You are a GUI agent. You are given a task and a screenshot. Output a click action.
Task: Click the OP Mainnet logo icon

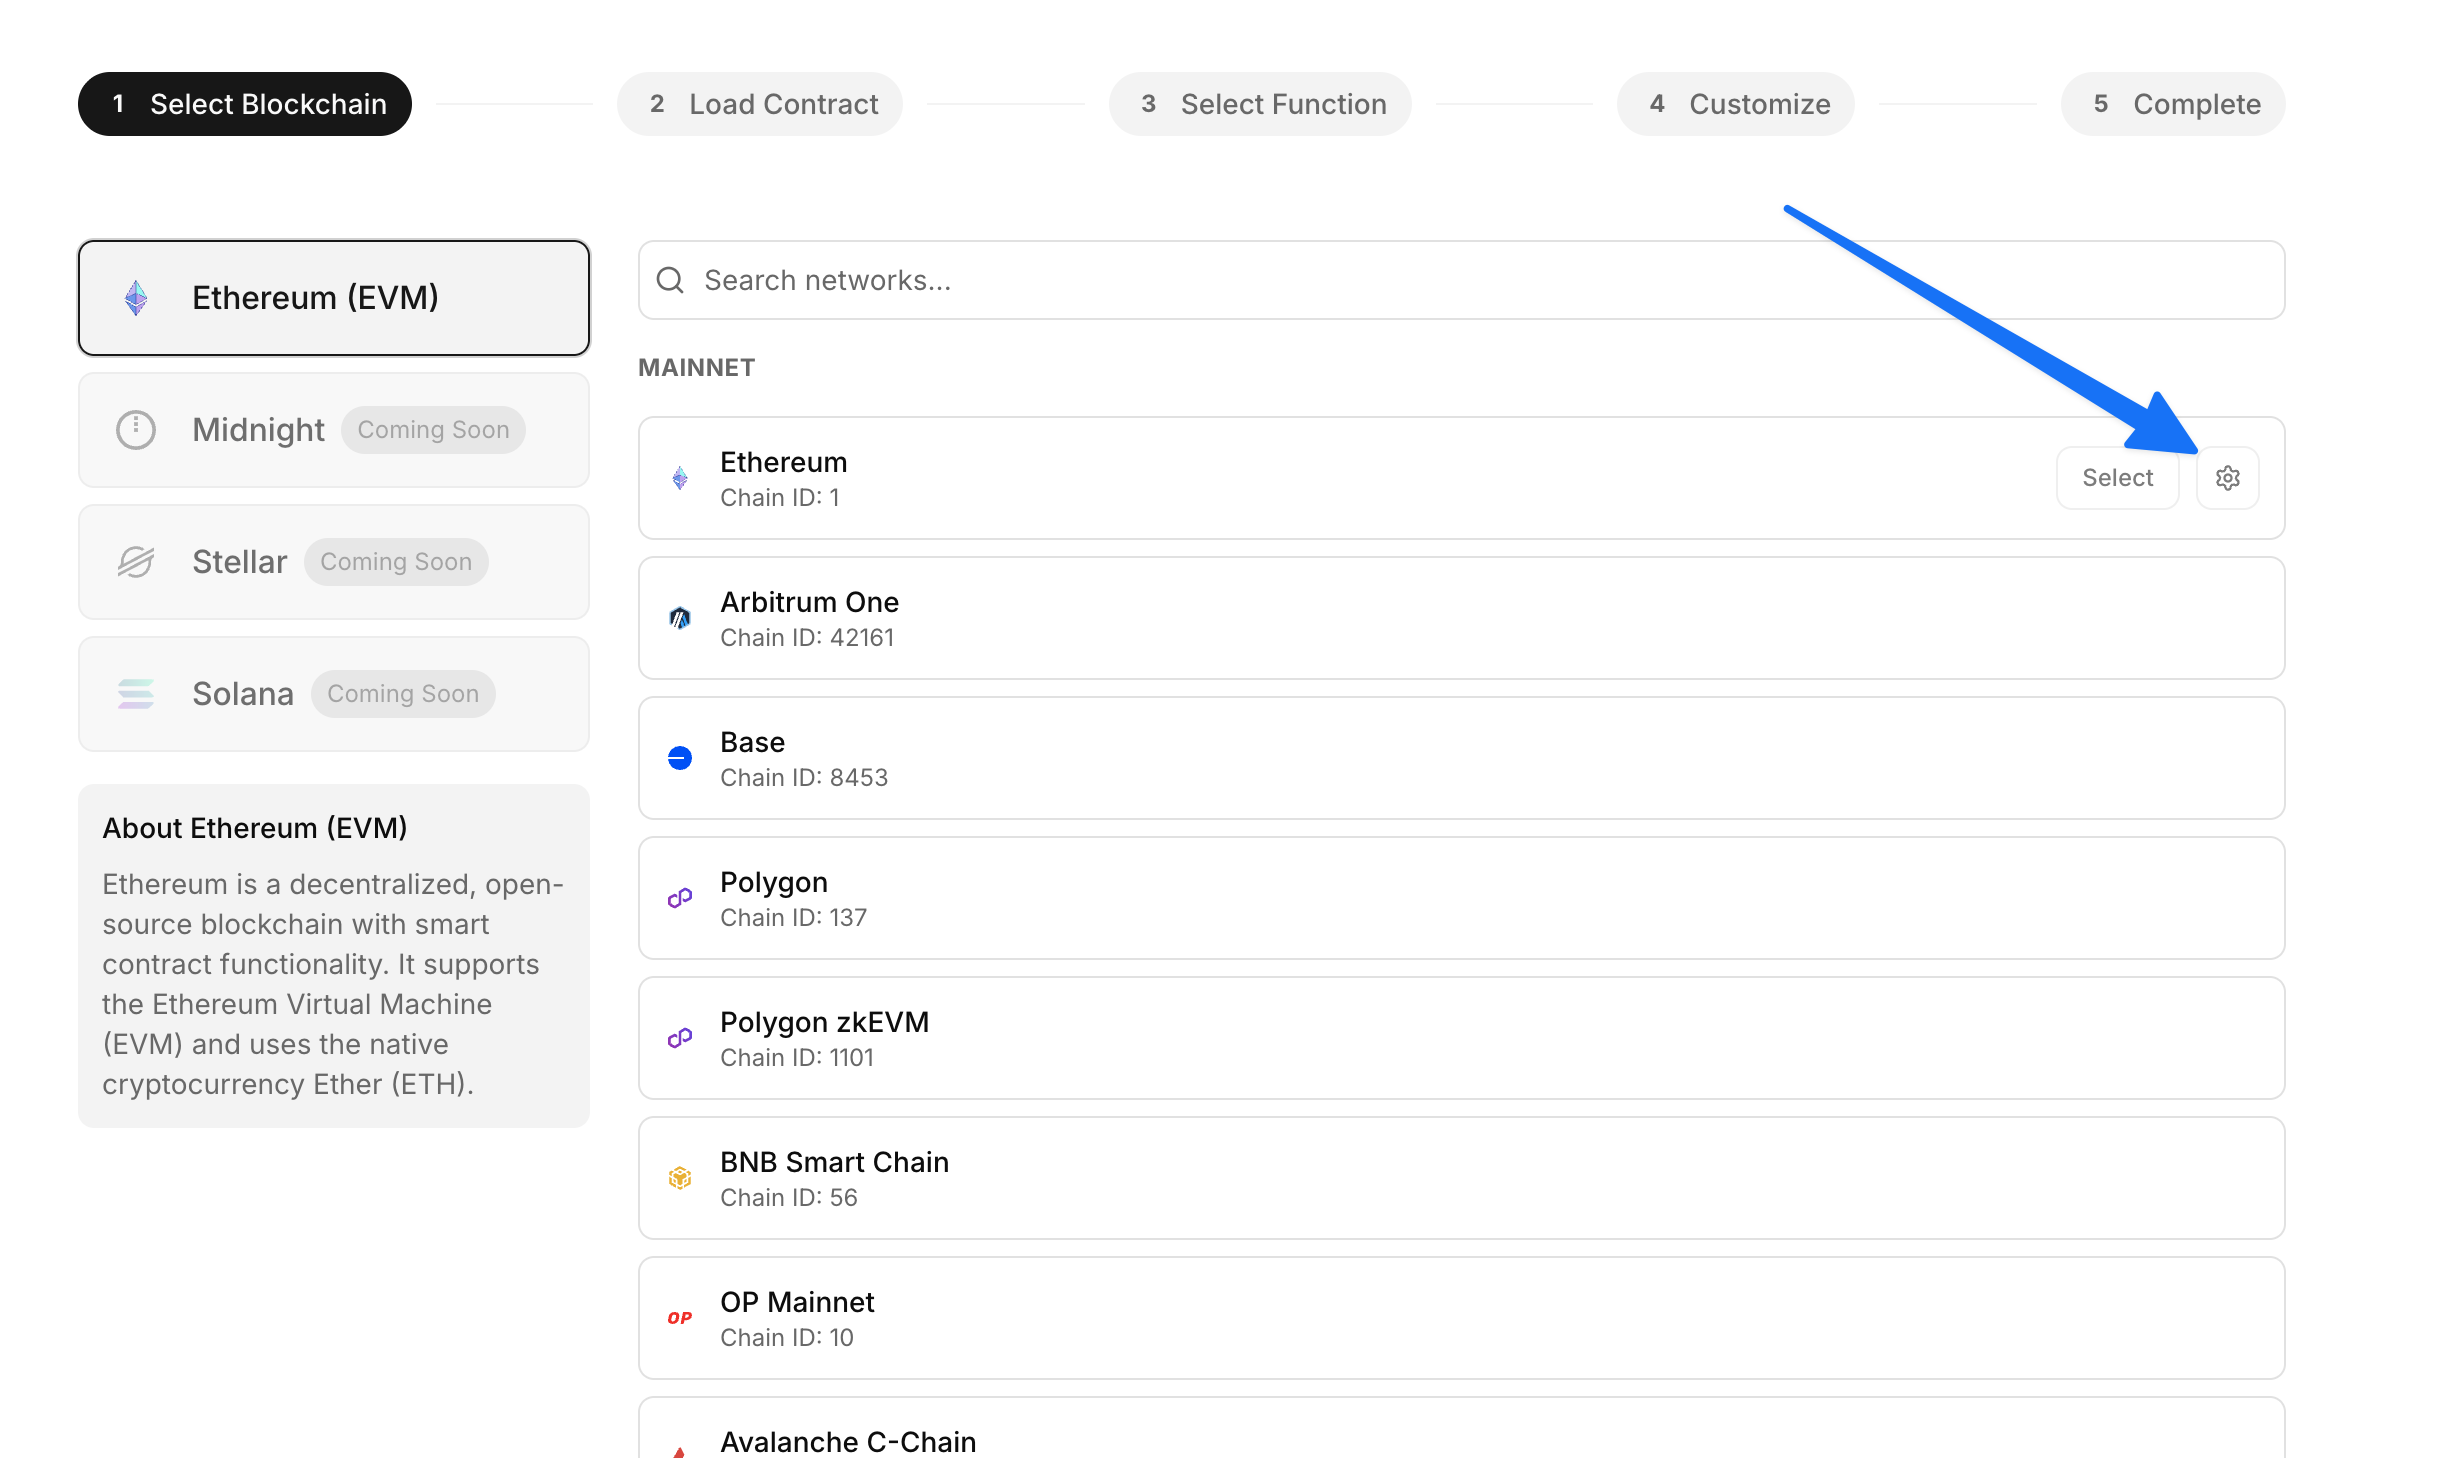pyautogui.click(x=680, y=1318)
